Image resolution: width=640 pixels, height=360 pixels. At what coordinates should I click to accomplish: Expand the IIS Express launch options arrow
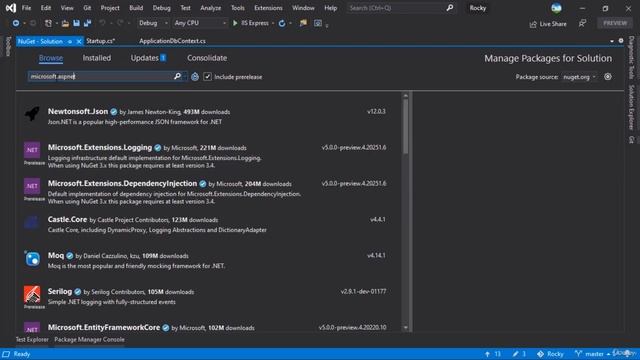click(273, 24)
